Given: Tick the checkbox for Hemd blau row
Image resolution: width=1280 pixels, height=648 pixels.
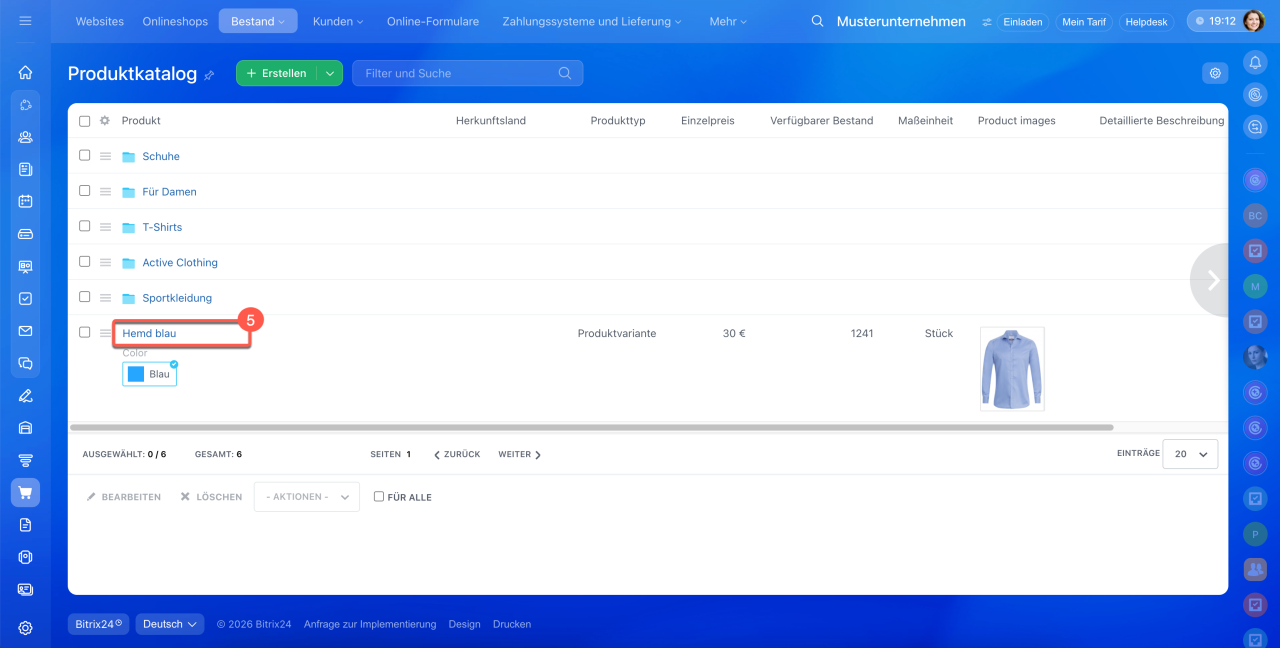Looking at the screenshot, I should click(x=85, y=332).
